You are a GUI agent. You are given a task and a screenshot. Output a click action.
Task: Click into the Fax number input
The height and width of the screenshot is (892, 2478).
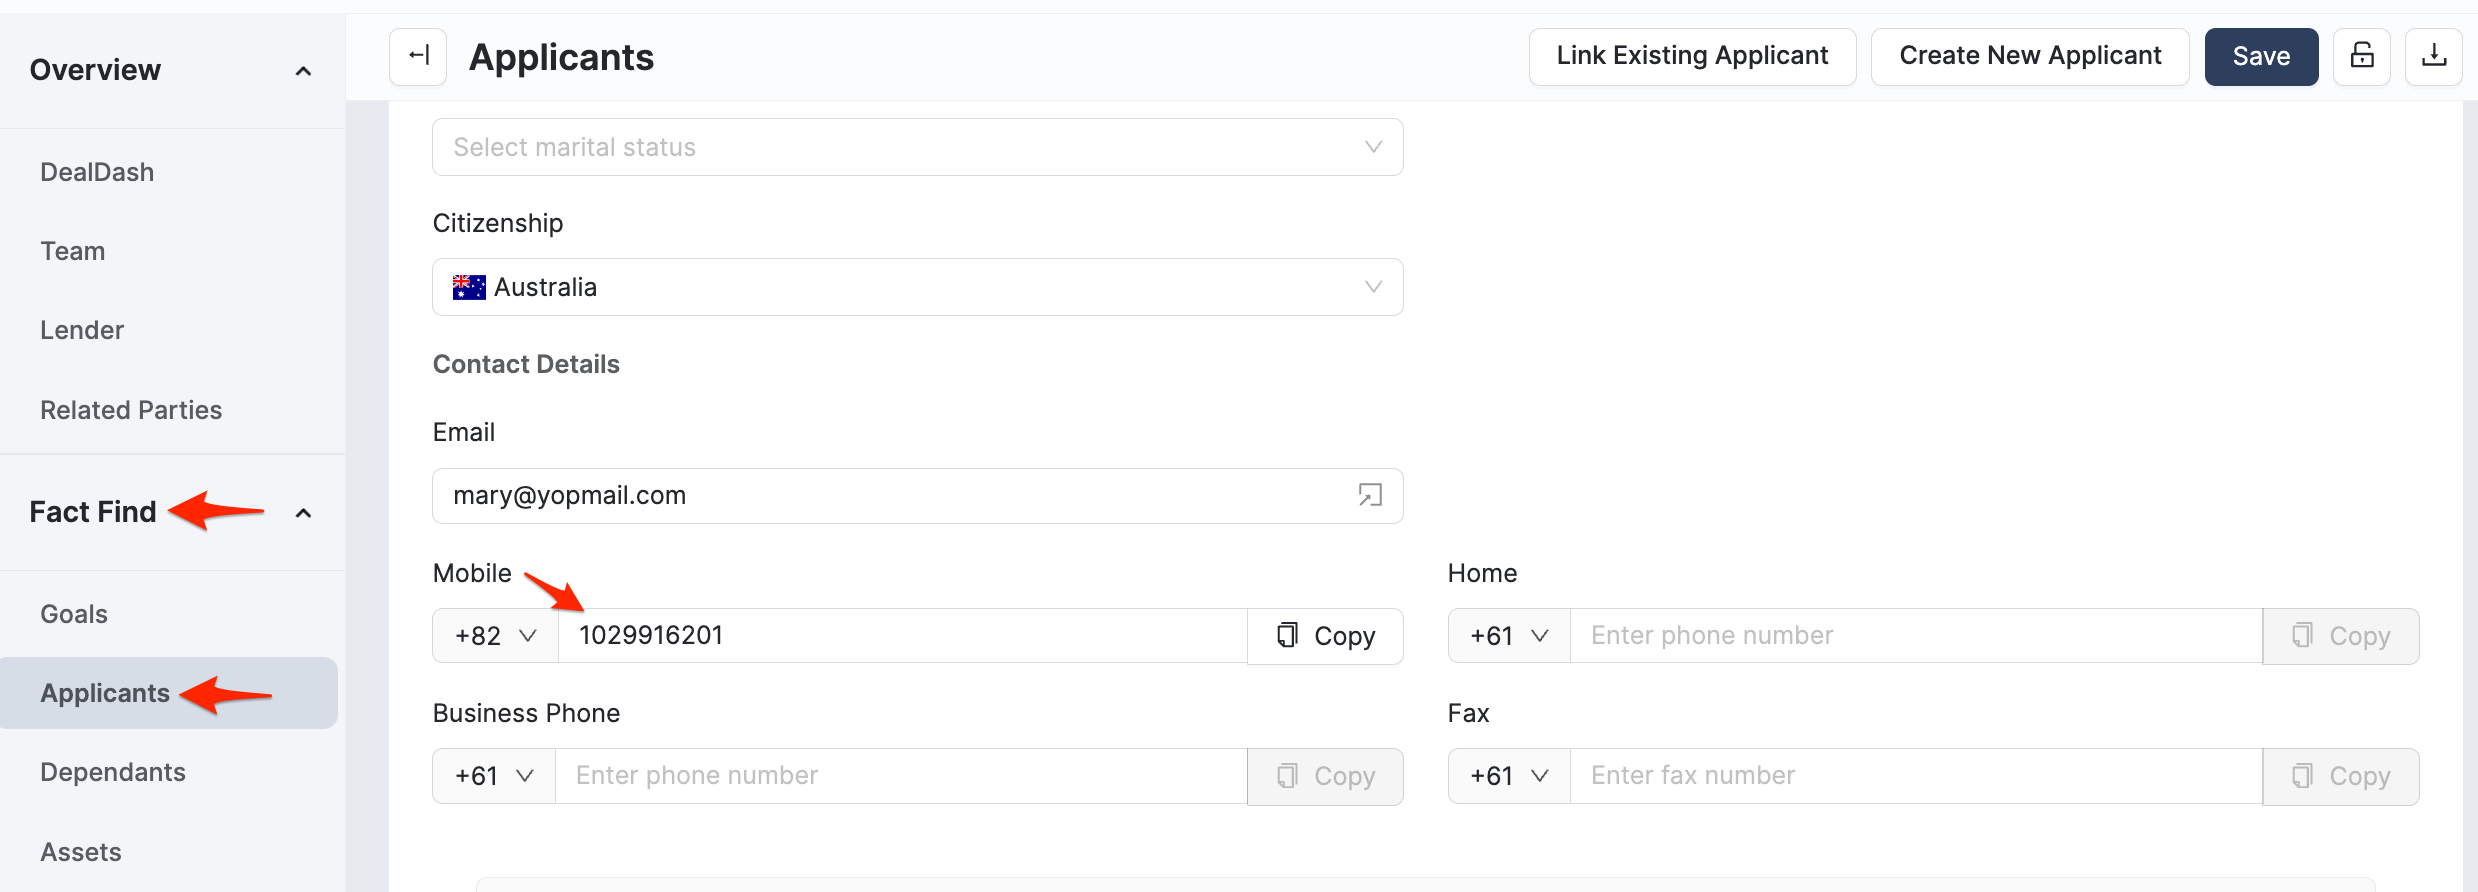(1915, 776)
